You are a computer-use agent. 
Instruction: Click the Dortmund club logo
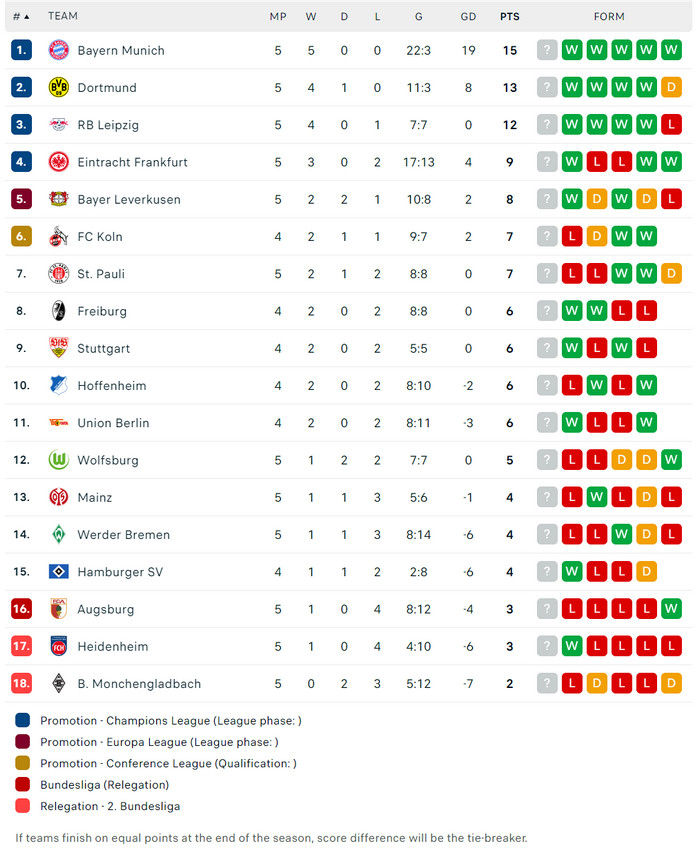58,87
